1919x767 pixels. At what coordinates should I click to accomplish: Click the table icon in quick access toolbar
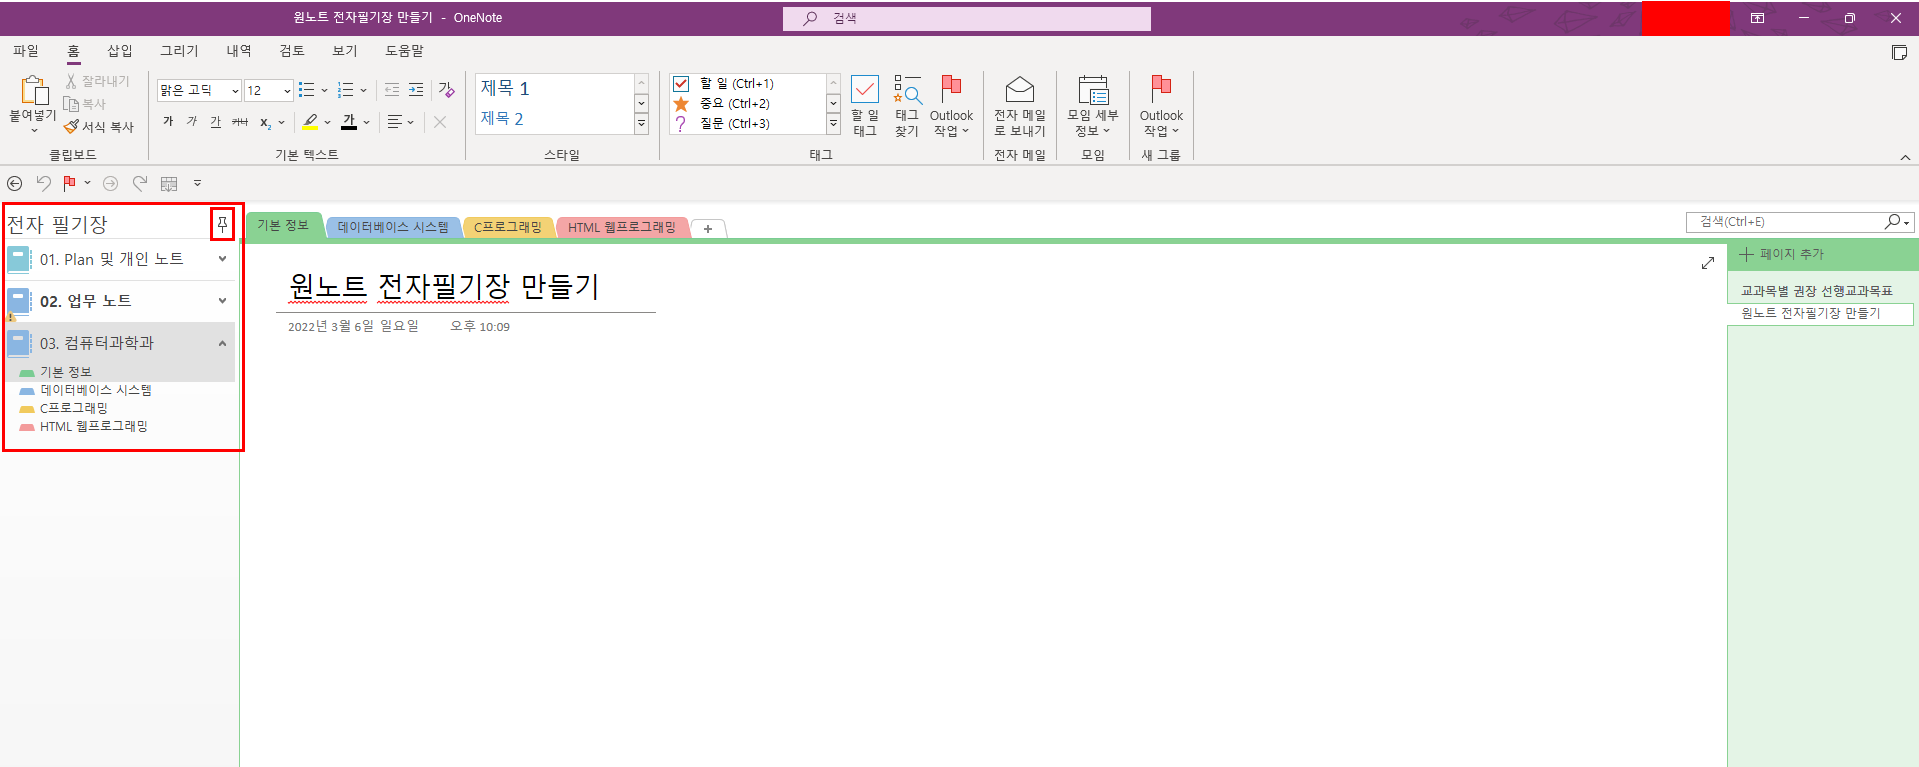(x=169, y=183)
